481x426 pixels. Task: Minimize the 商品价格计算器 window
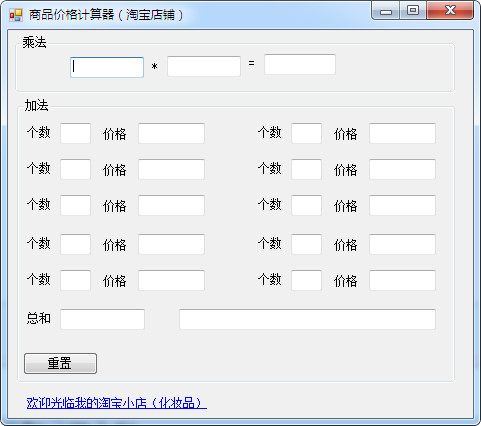(x=386, y=11)
